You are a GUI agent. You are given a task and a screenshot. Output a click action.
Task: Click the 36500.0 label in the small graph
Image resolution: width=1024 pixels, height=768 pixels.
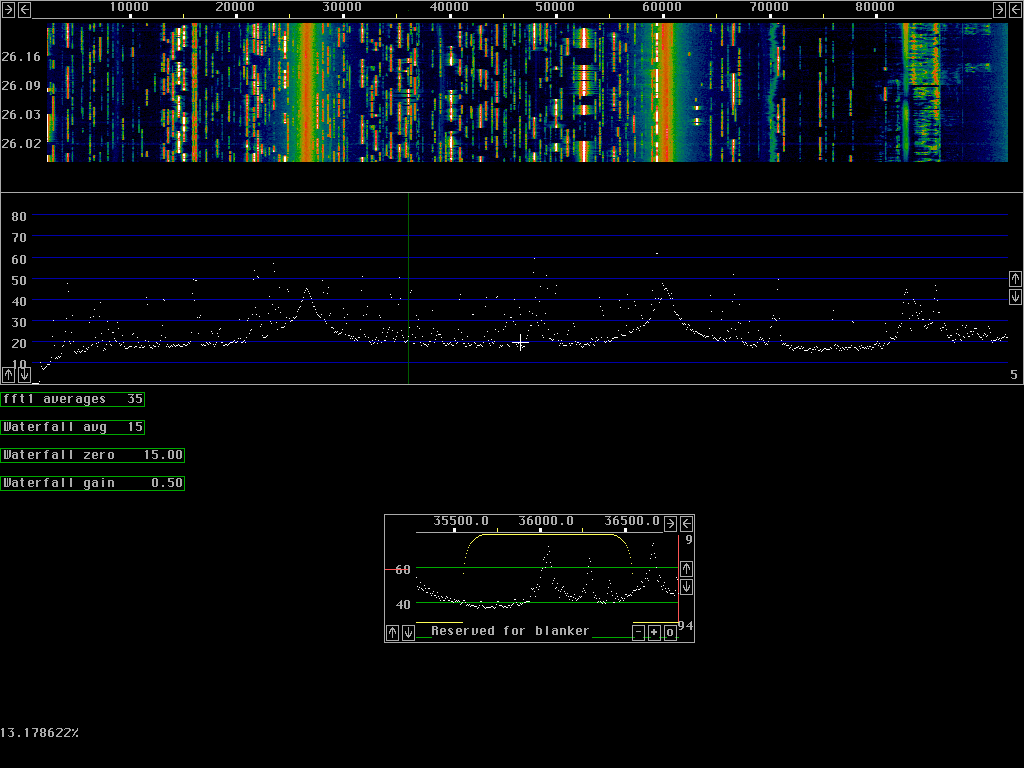632,520
